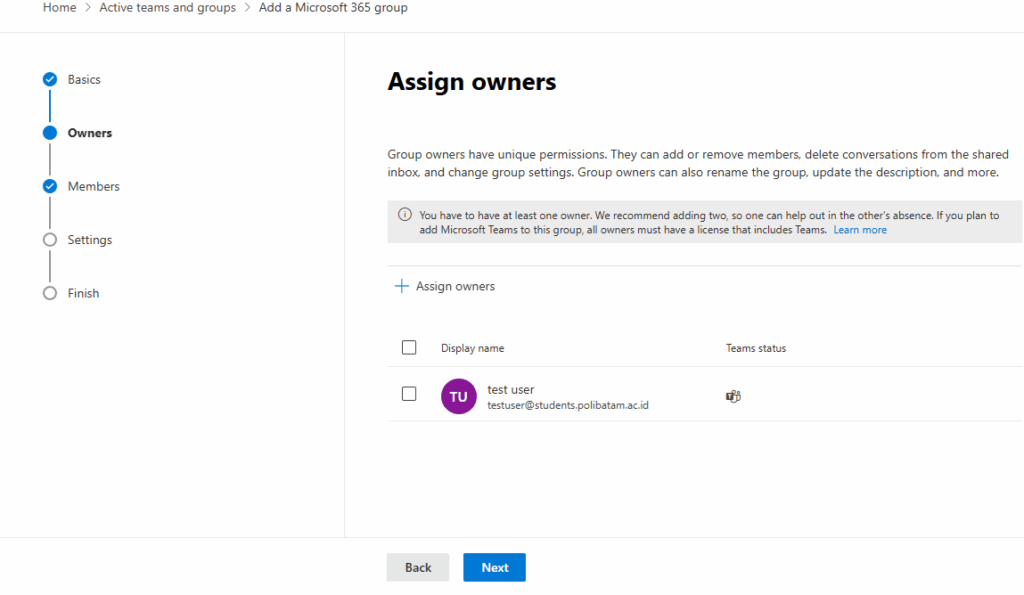This screenshot has width=1024, height=595.
Task: Click the Settings step circle icon
Action: [x=50, y=240]
